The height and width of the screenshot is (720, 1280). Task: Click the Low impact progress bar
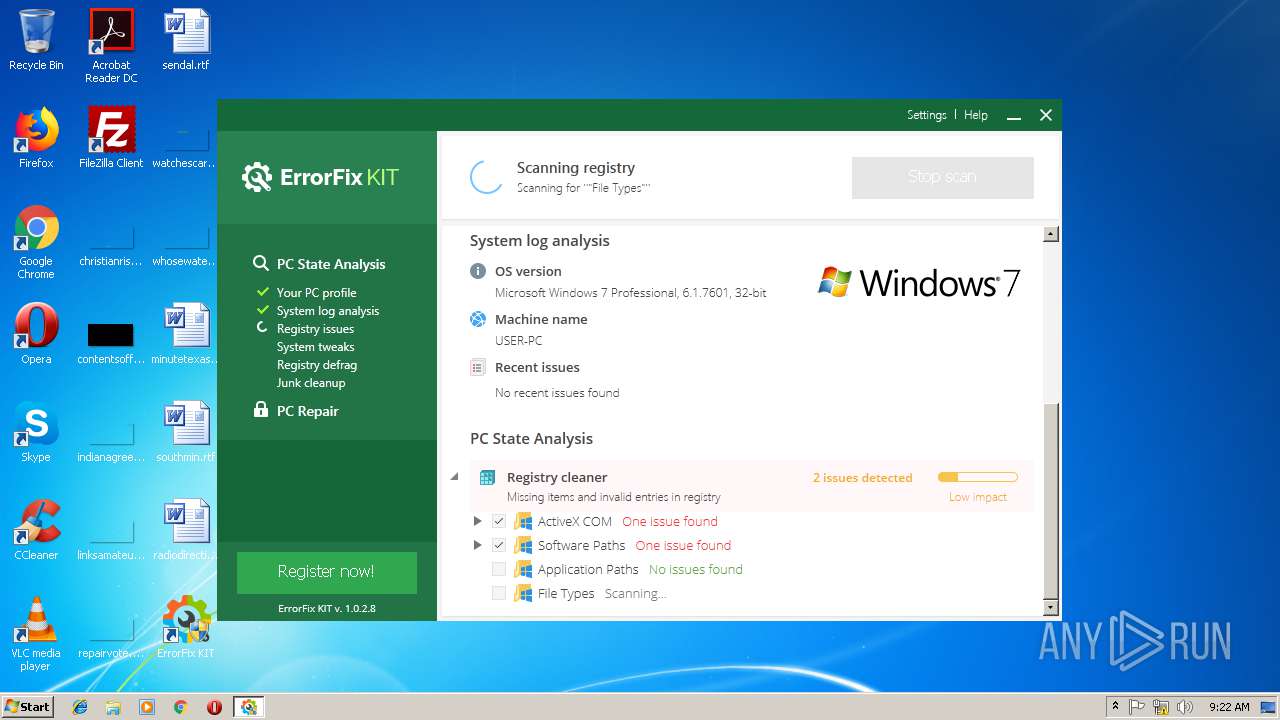tap(978, 477)
